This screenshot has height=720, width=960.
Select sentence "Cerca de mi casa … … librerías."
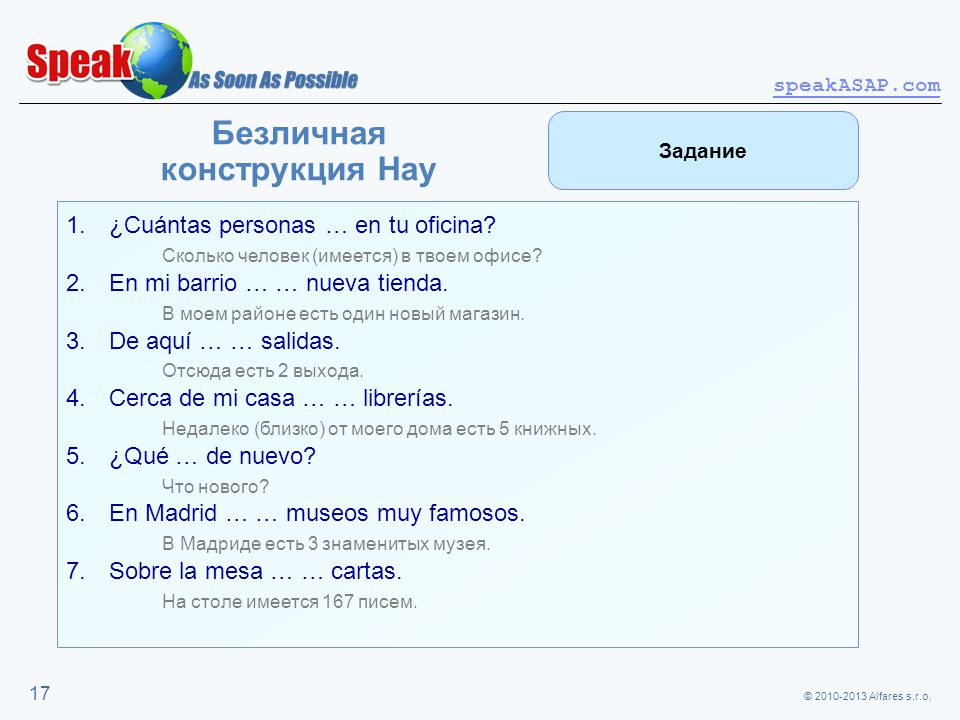pos(281,398)
